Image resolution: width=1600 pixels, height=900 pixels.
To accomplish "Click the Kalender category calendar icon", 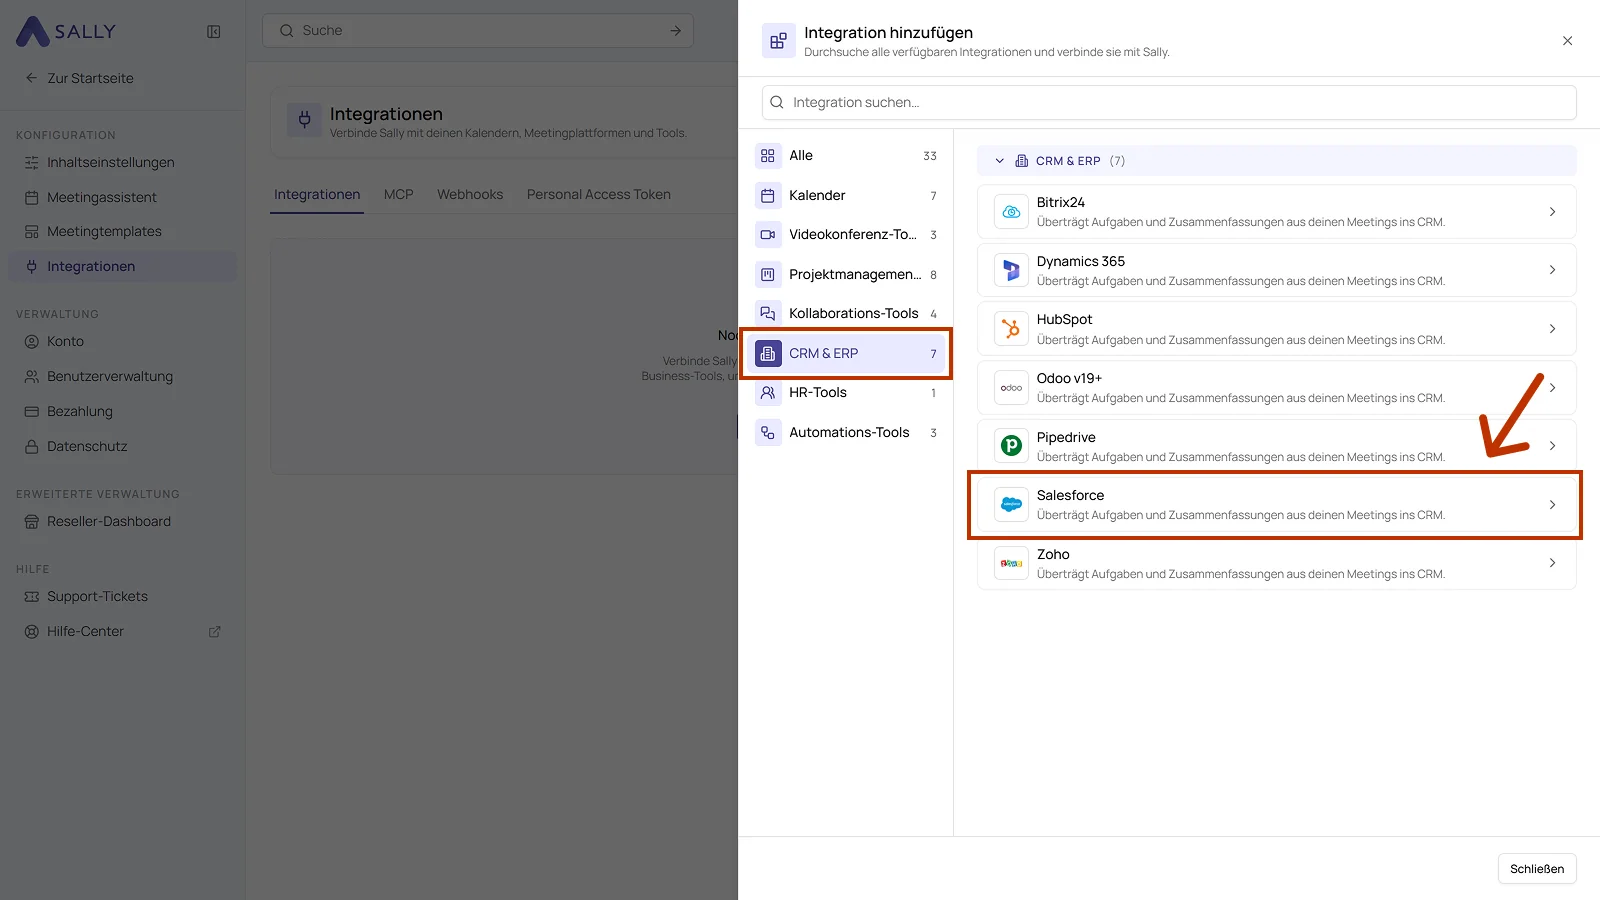I will [768, 196].
